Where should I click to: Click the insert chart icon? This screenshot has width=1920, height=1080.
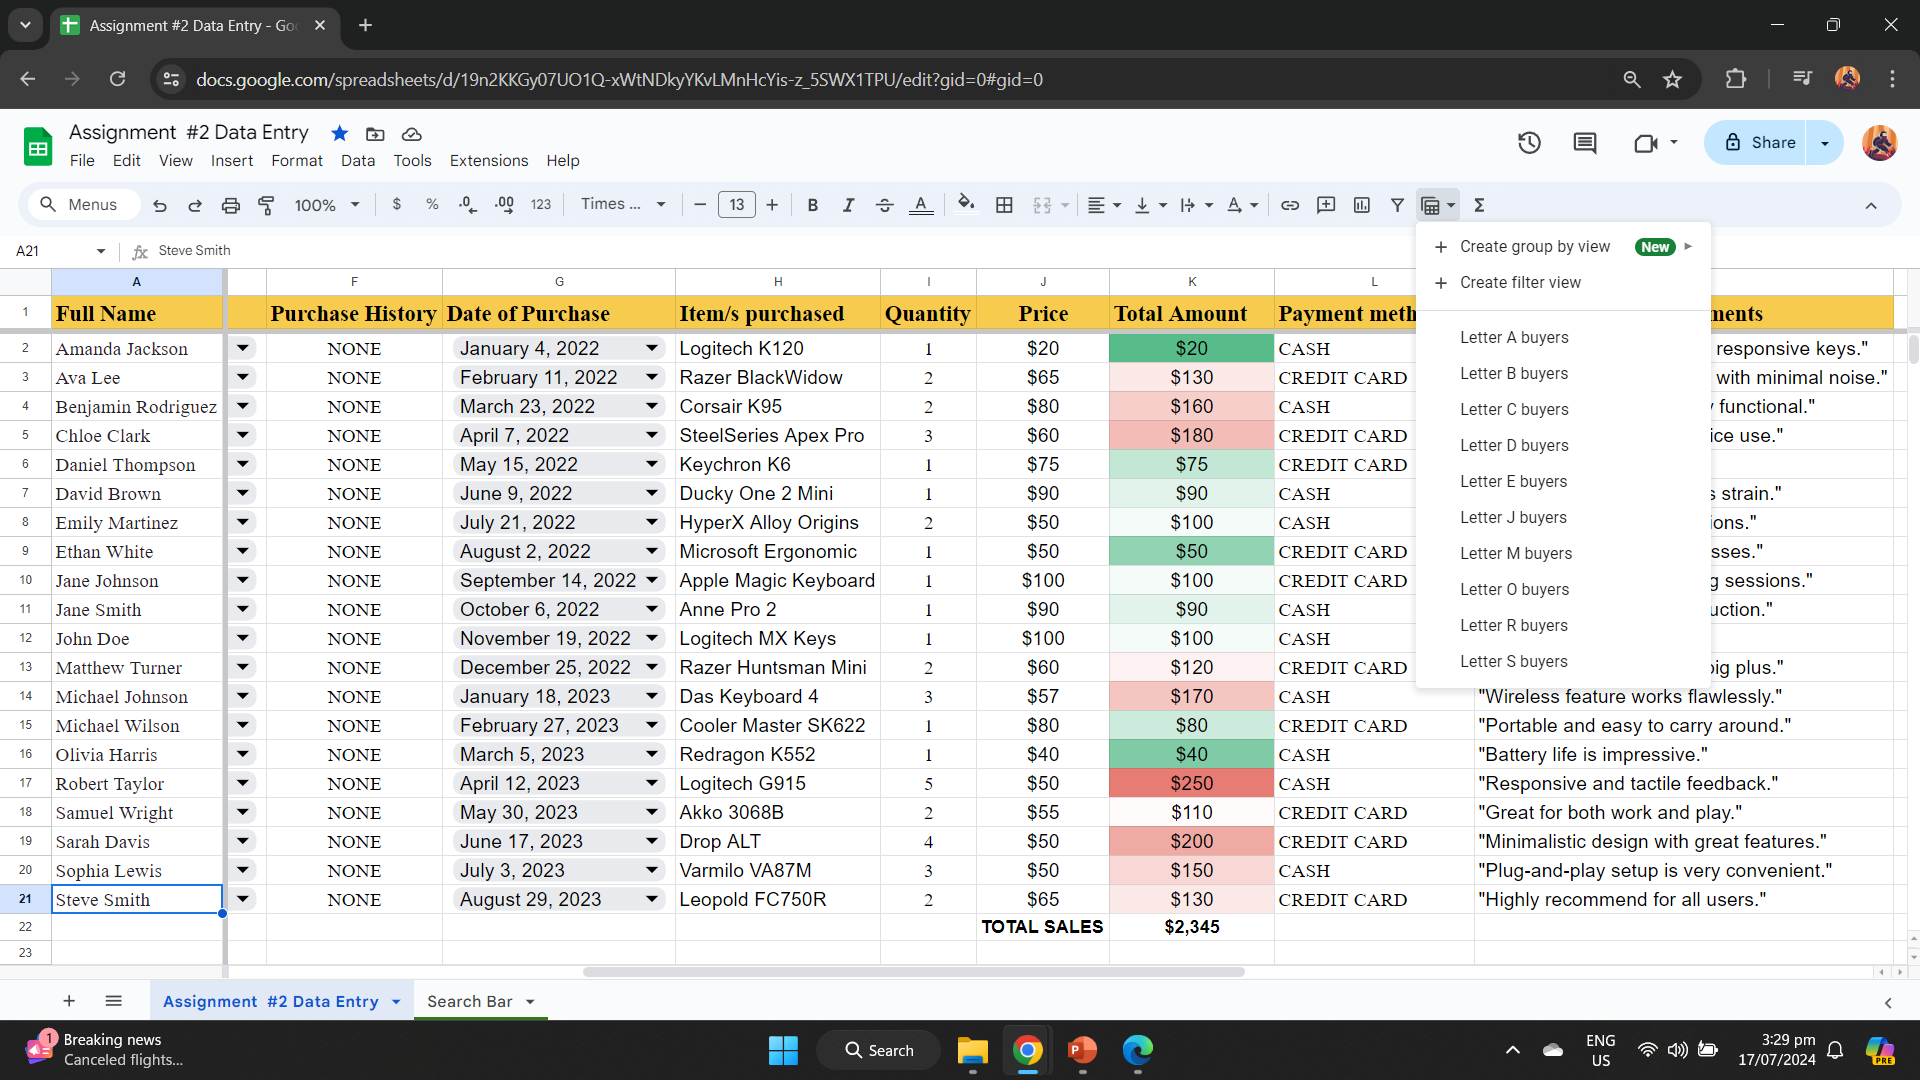pos(1362,205)
